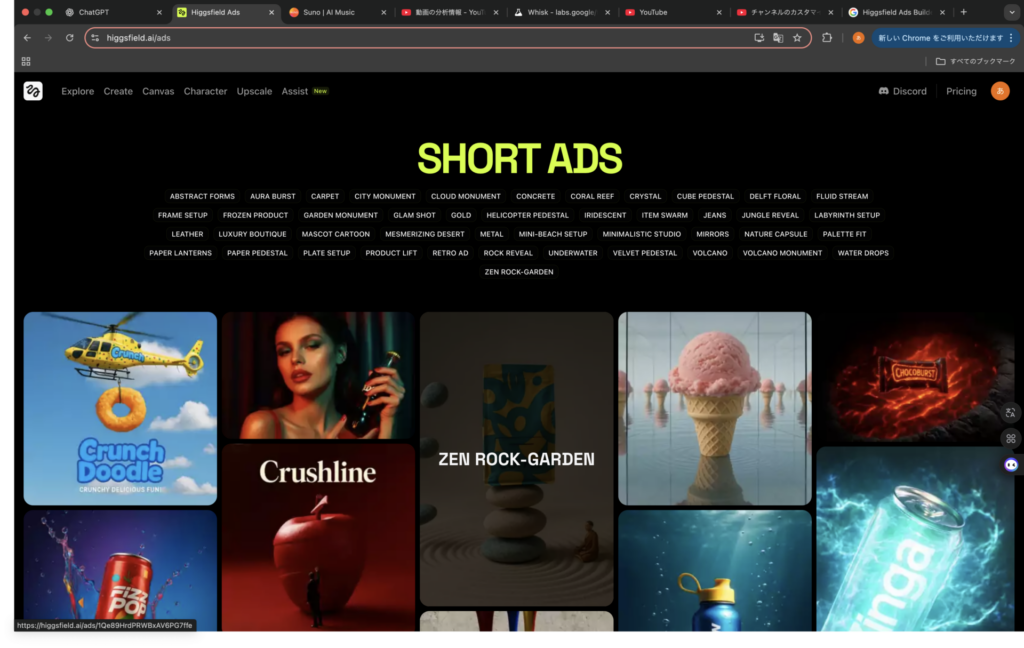Click the Higgsfield logo icon
The image size is (1024, 648).
(33, 91)
